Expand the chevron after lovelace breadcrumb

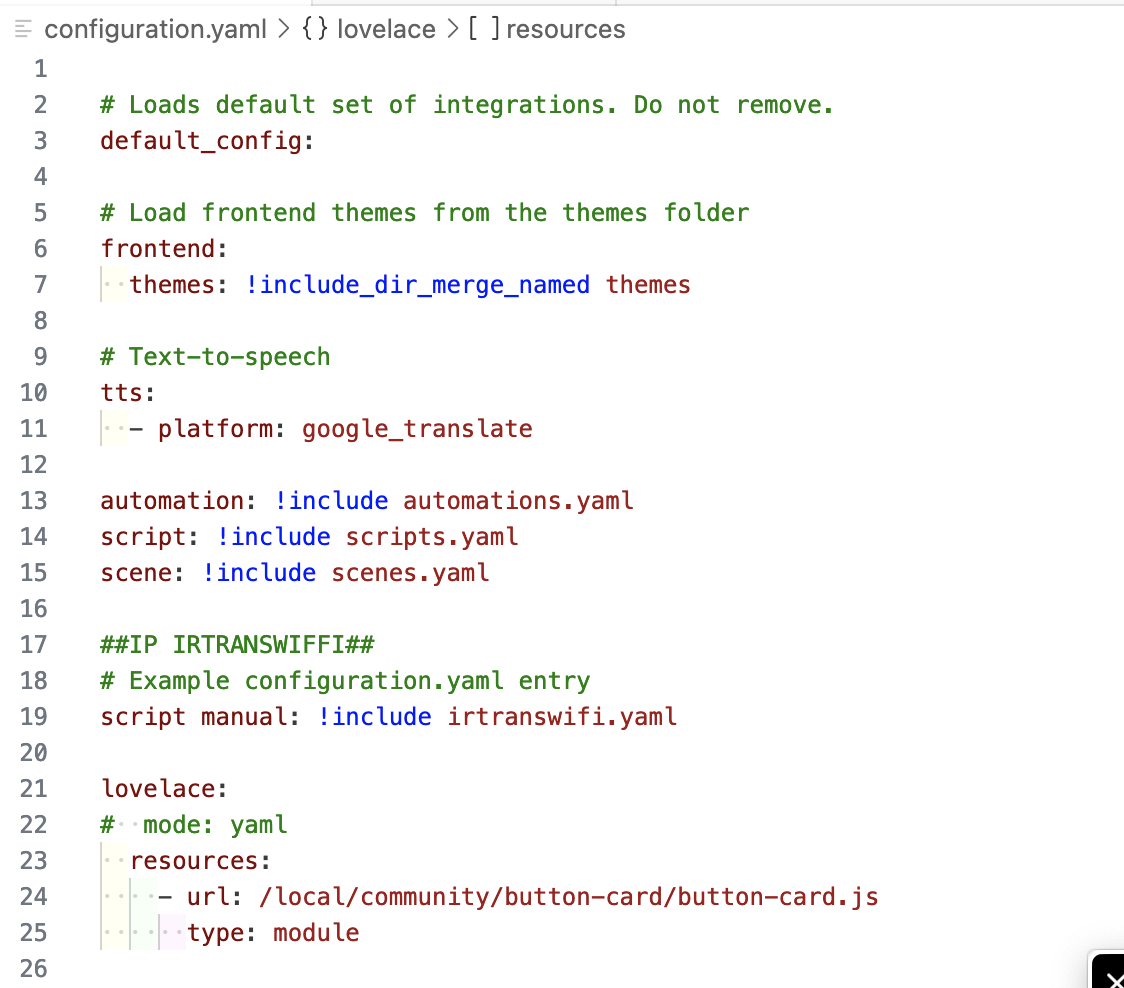[453, 29]
